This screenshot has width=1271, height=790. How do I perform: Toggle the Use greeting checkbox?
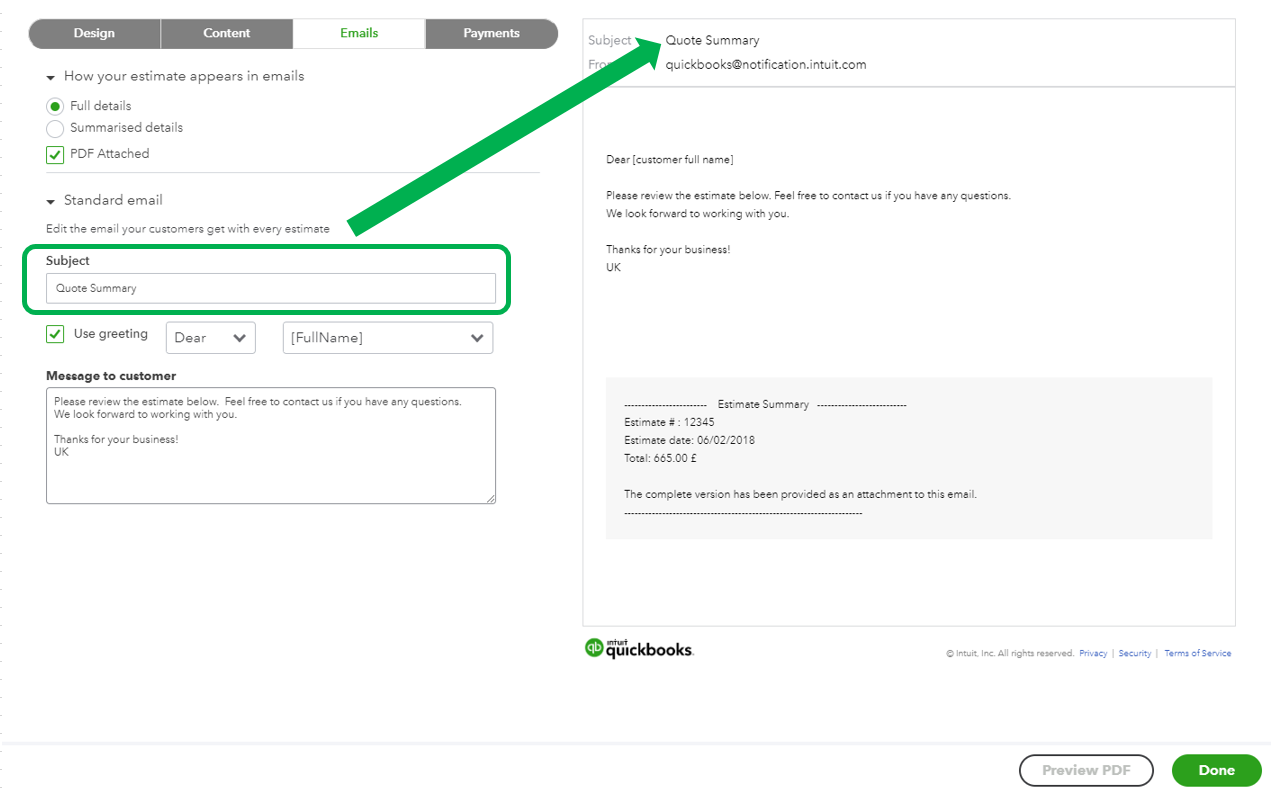[55, 334]
